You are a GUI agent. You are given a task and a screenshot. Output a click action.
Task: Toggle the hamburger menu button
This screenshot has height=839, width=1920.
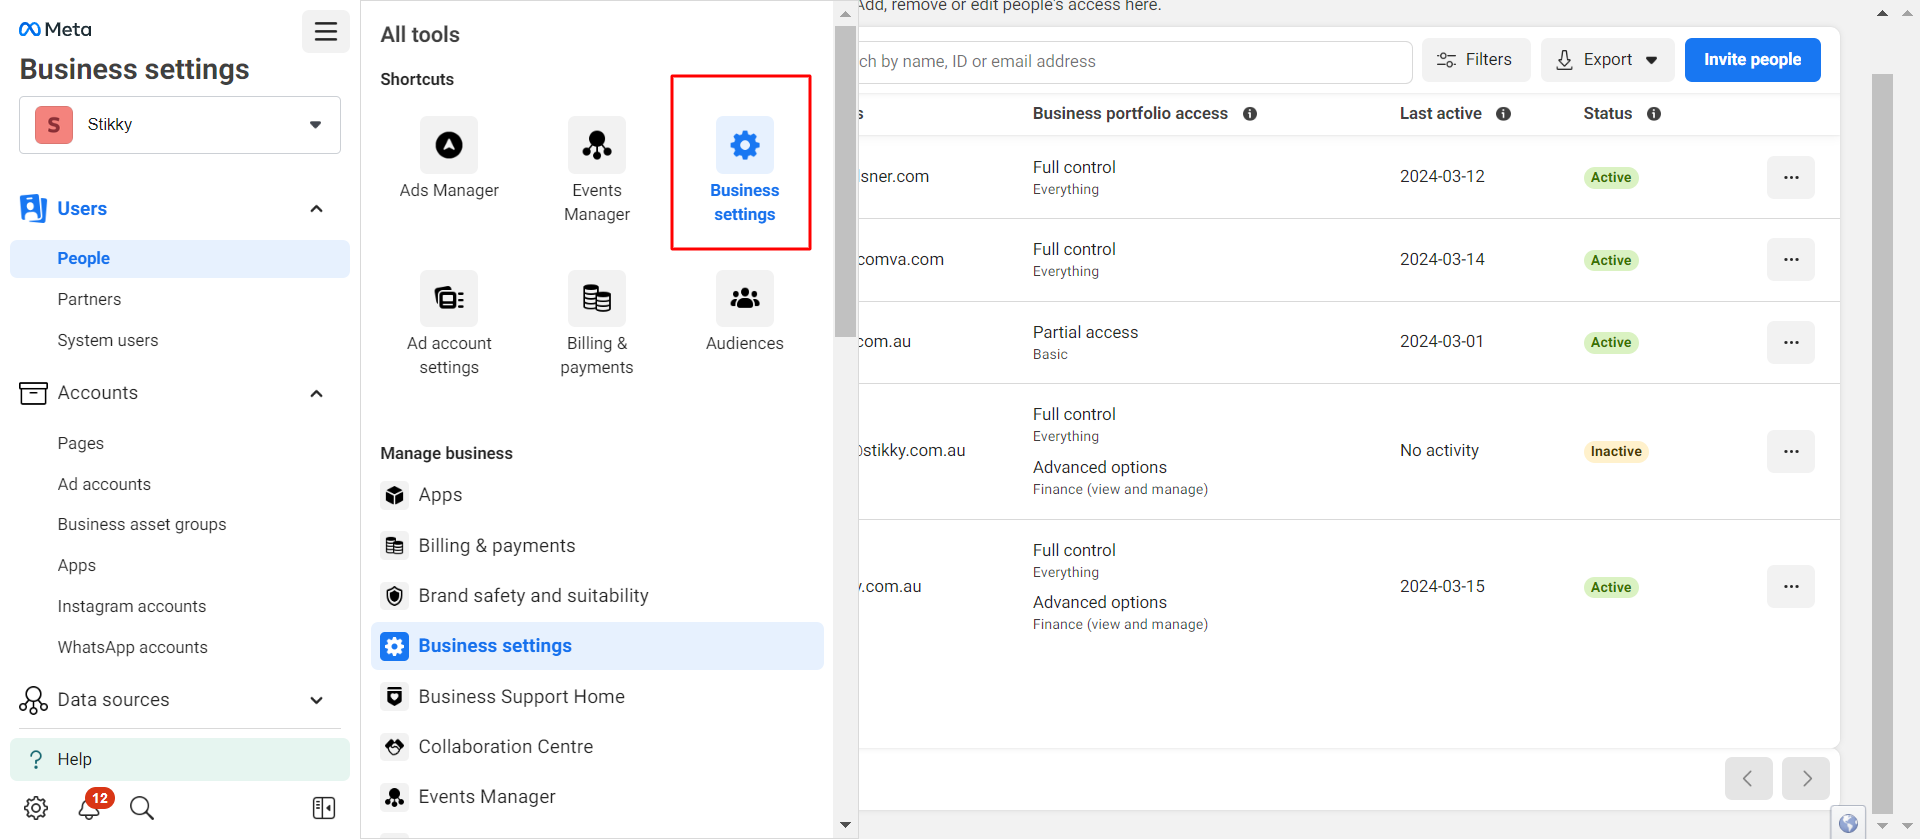tap(326, 32)
